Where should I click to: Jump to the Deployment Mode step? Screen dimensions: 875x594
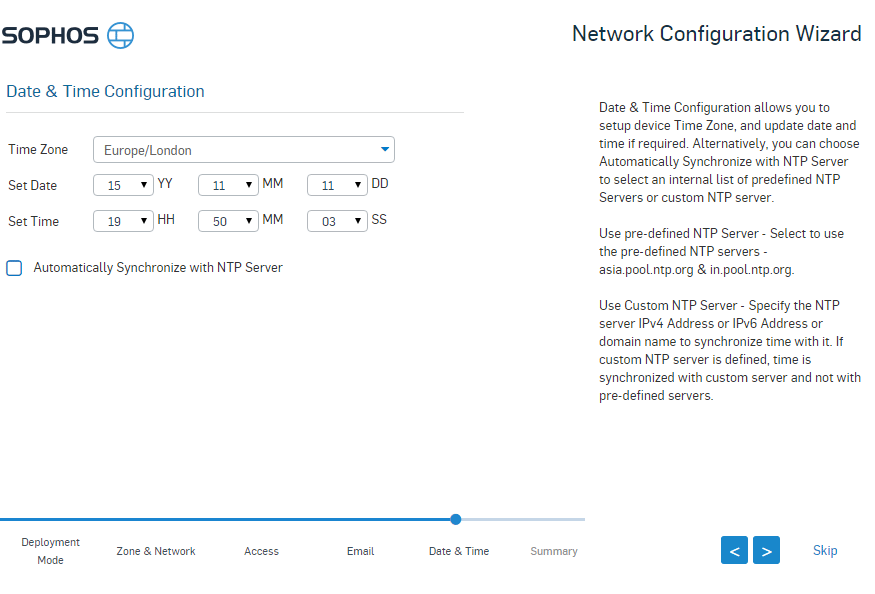tap(50, 551)
